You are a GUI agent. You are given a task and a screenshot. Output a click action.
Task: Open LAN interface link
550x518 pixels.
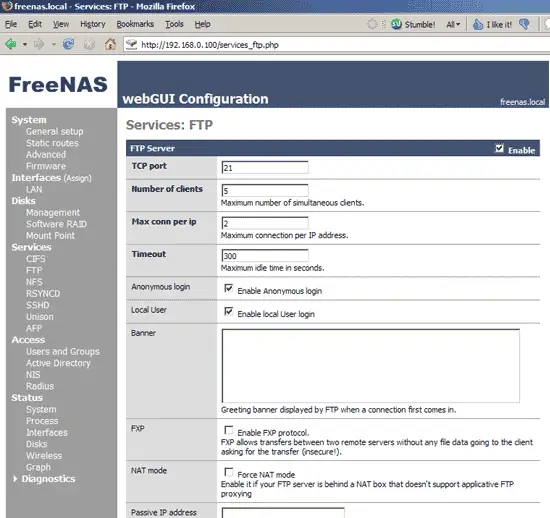(x=34, y=189)
